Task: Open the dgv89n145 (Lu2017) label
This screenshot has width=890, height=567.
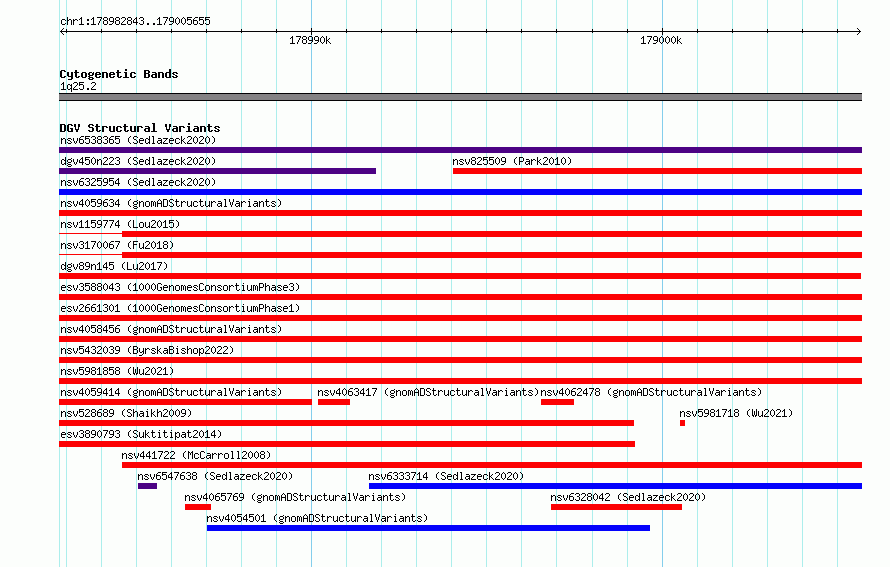Action: (114, 266)
